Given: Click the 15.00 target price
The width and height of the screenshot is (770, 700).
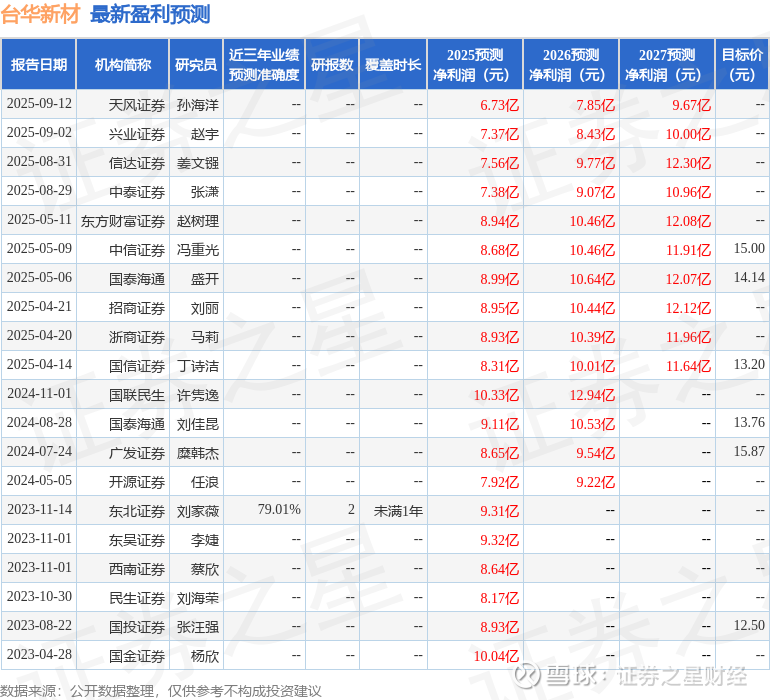Looking at the screenshot, I should pos(749,249).
